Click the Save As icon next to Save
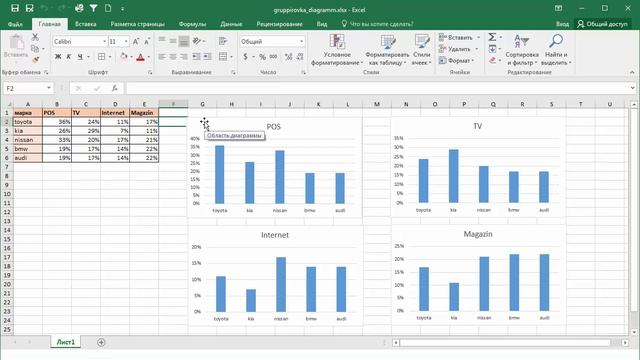Image resolution: width=640 pixels, height=360 pixels. pyautogui.click(x=29, y=8)
